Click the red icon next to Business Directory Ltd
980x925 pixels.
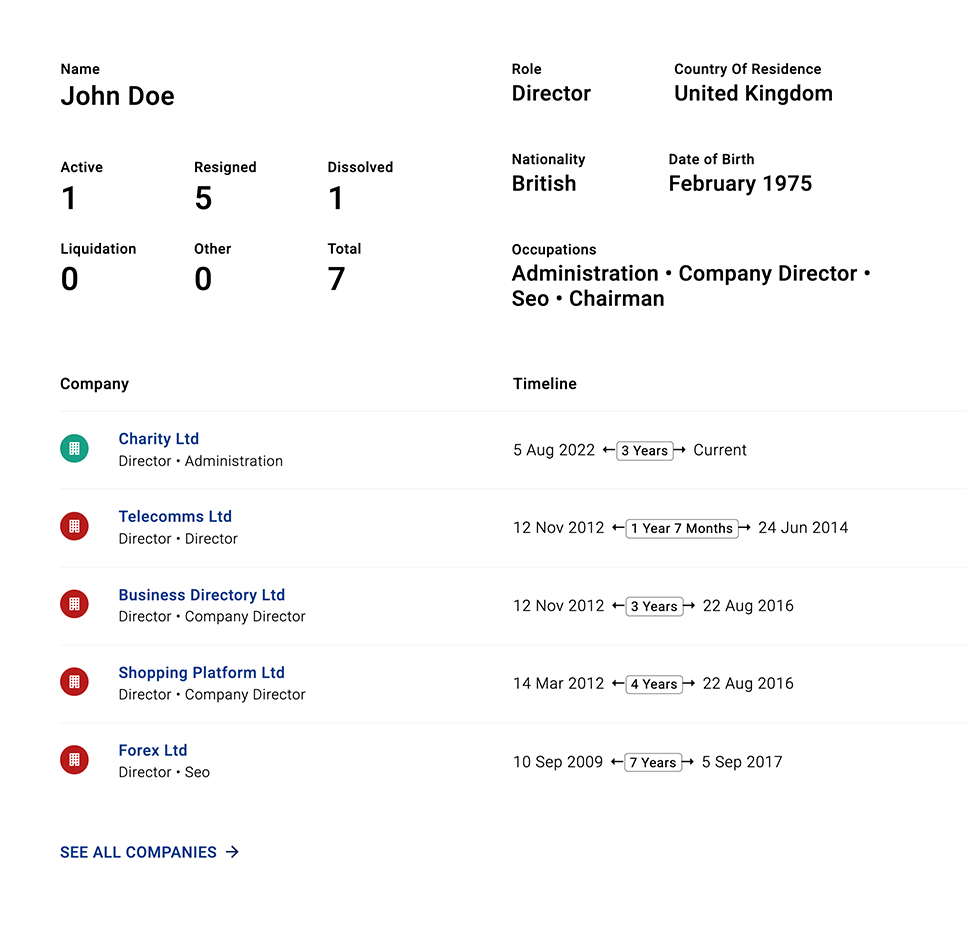coord(74,605)
